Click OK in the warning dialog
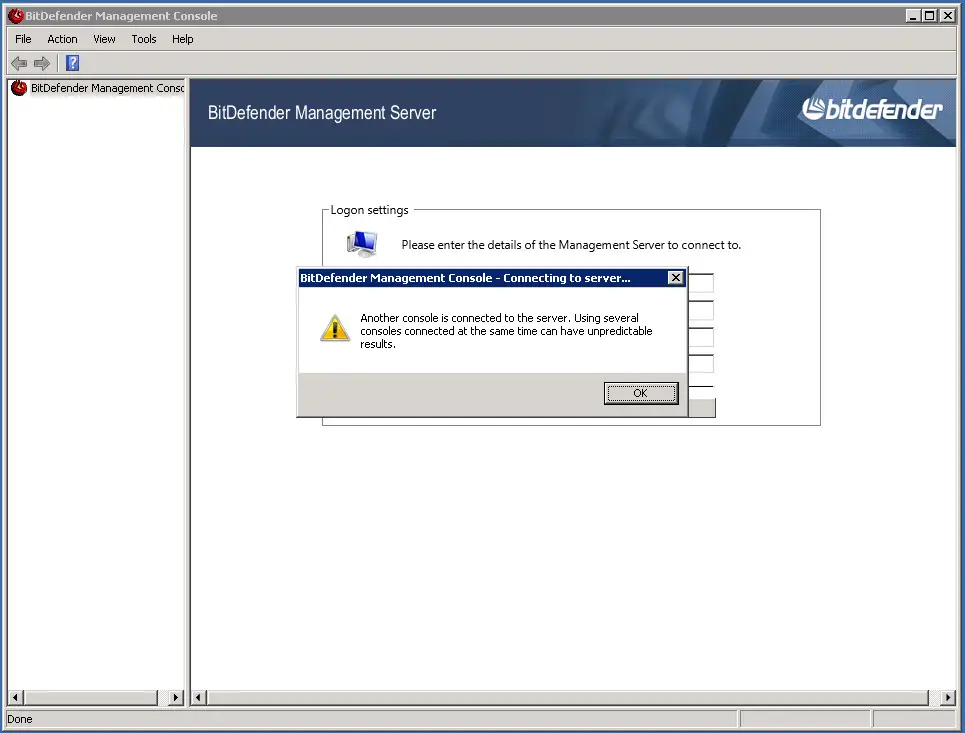This screenshot has height=733, width=965. tap(641, 393)
